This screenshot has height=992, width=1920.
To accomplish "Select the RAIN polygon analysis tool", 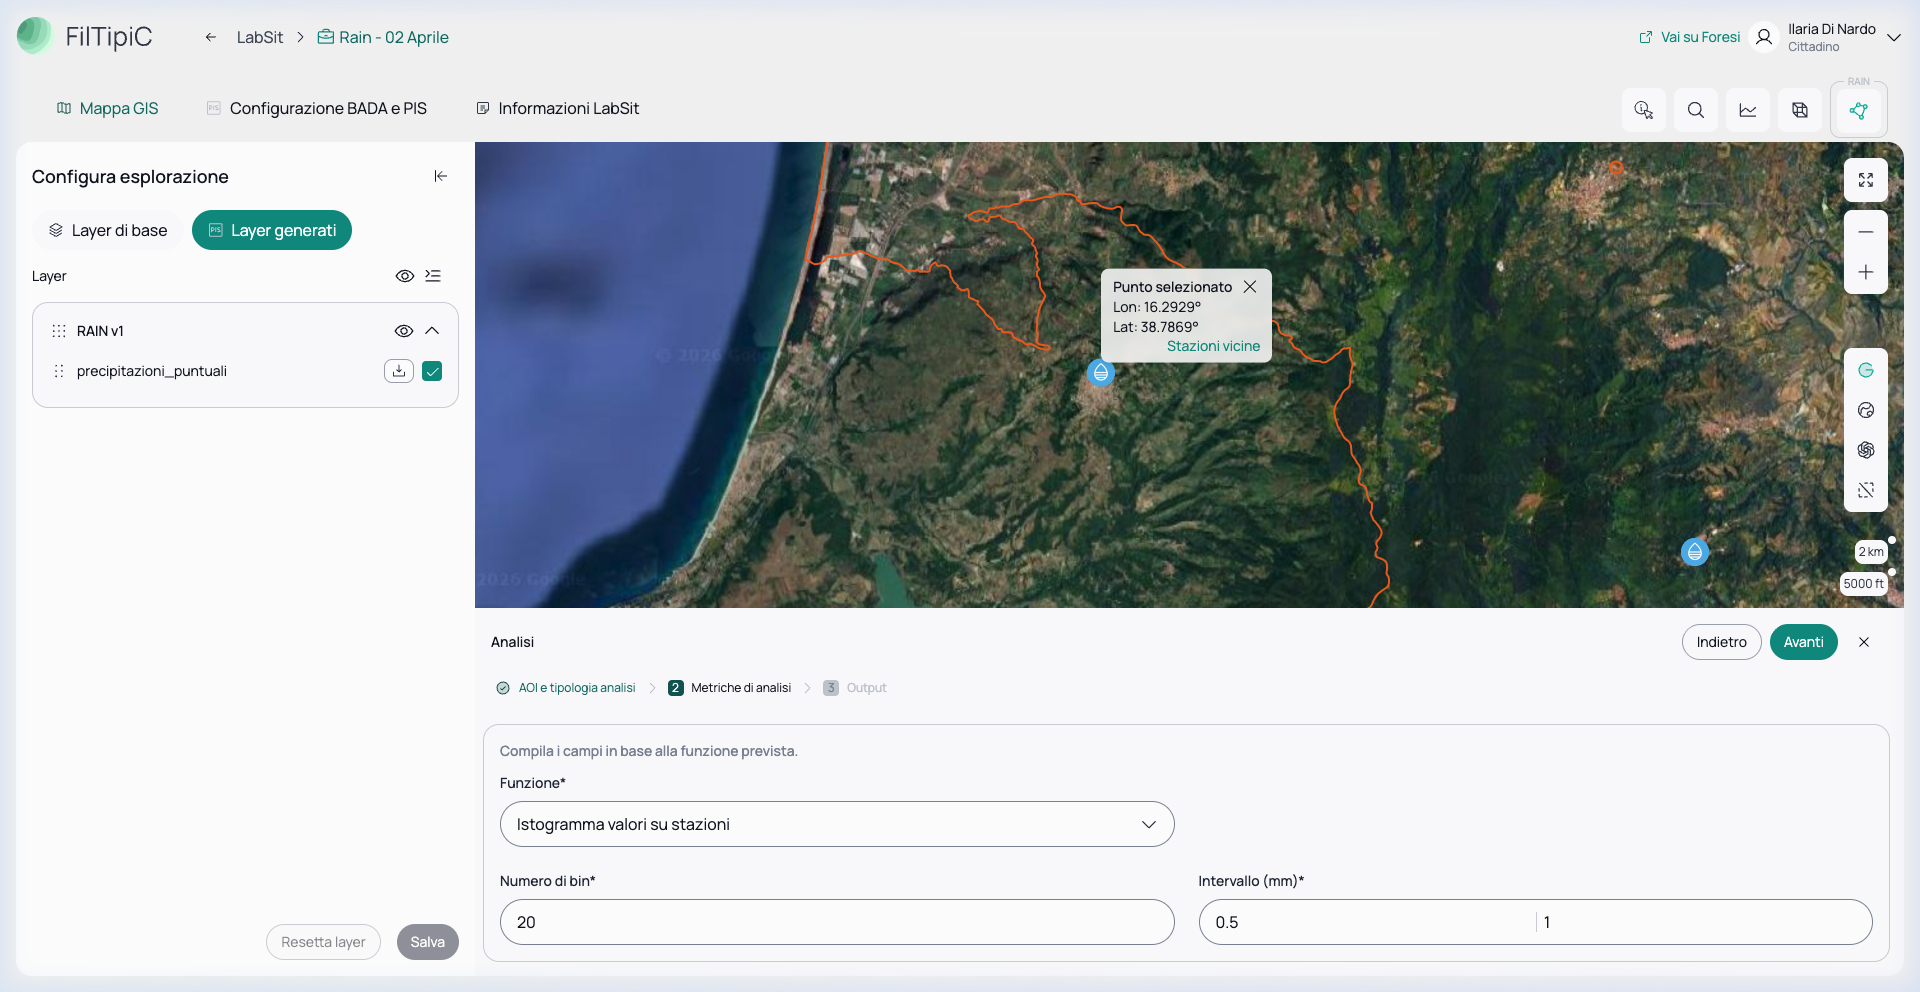I will click(1859, 110).
